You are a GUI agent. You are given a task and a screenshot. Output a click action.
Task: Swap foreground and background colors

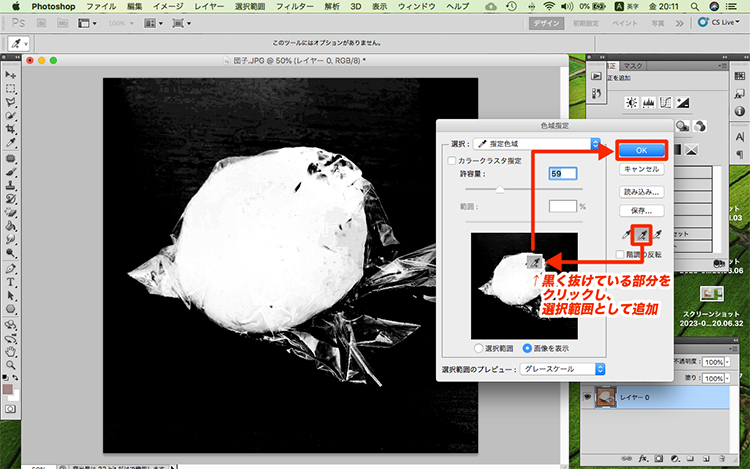click(x=15, y=378)
